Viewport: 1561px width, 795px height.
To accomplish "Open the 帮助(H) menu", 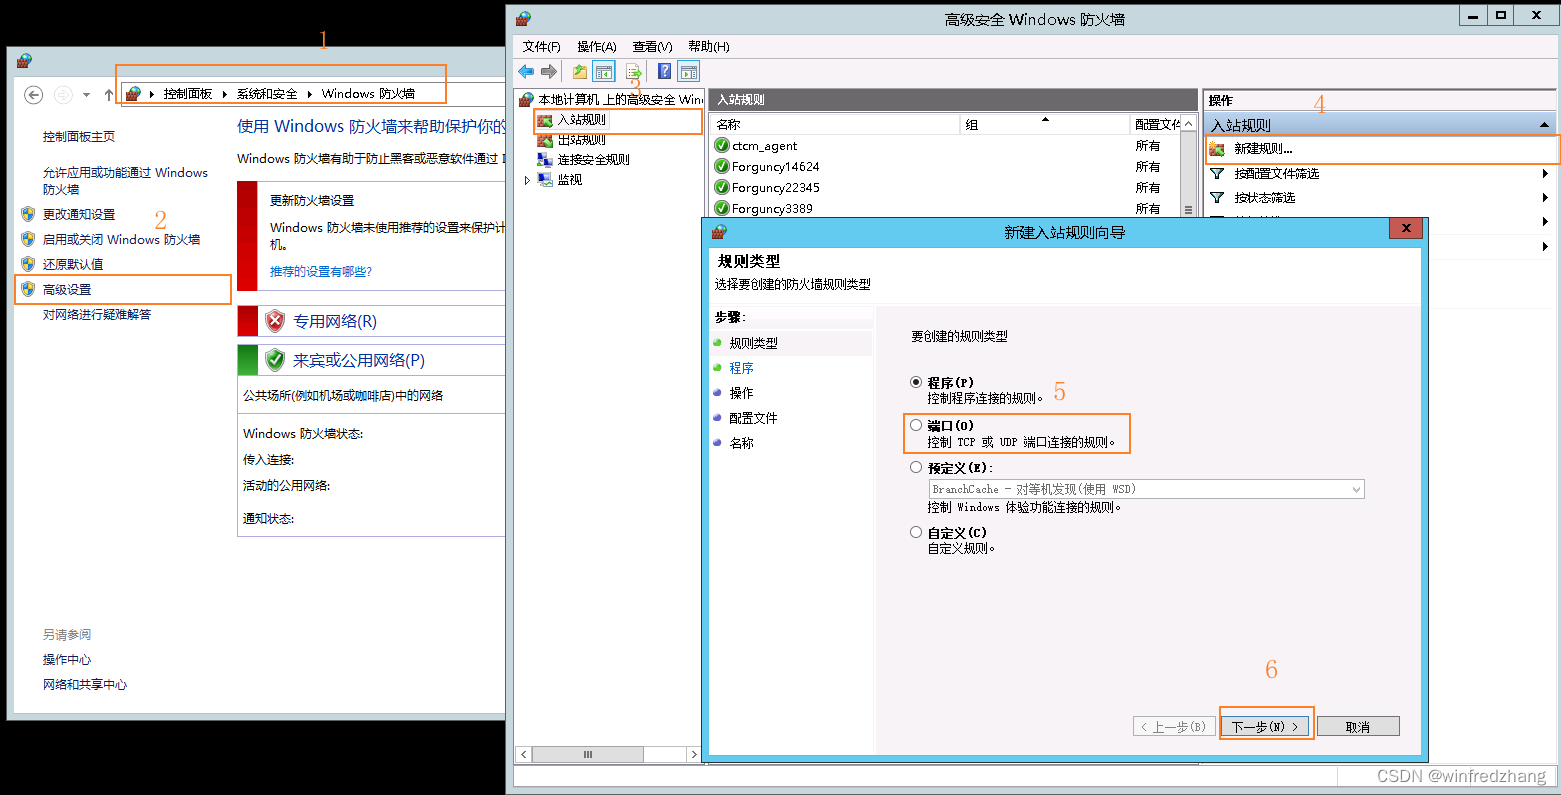I will [x=709, y=46].
